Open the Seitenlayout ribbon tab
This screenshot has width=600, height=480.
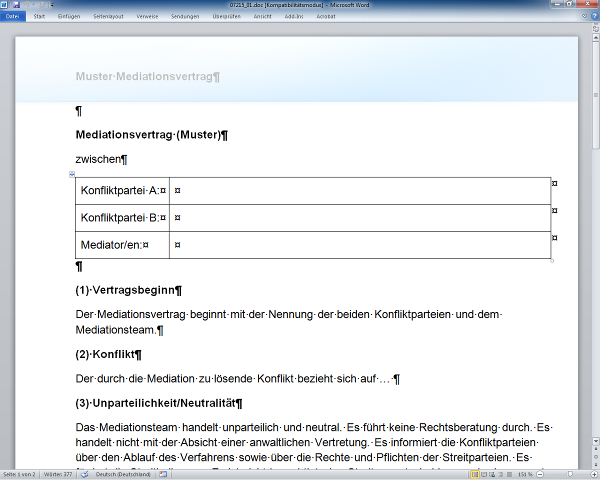pyautogui.click(x=107, y=17)
